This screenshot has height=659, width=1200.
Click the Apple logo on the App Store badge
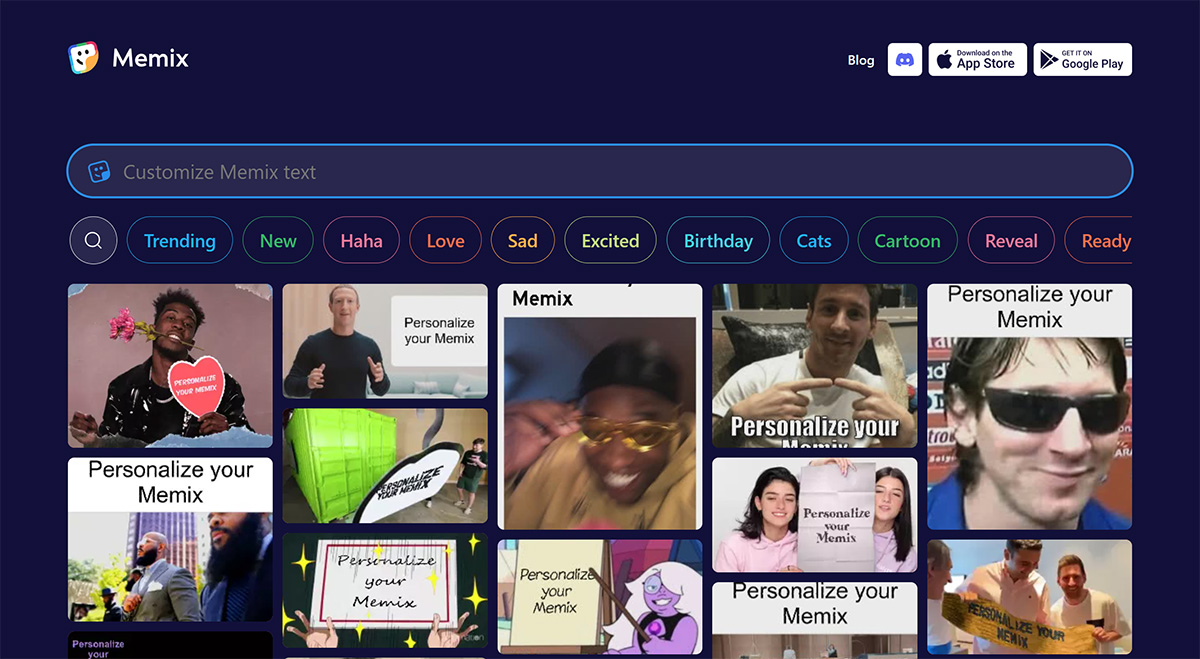tap(944, 59)
